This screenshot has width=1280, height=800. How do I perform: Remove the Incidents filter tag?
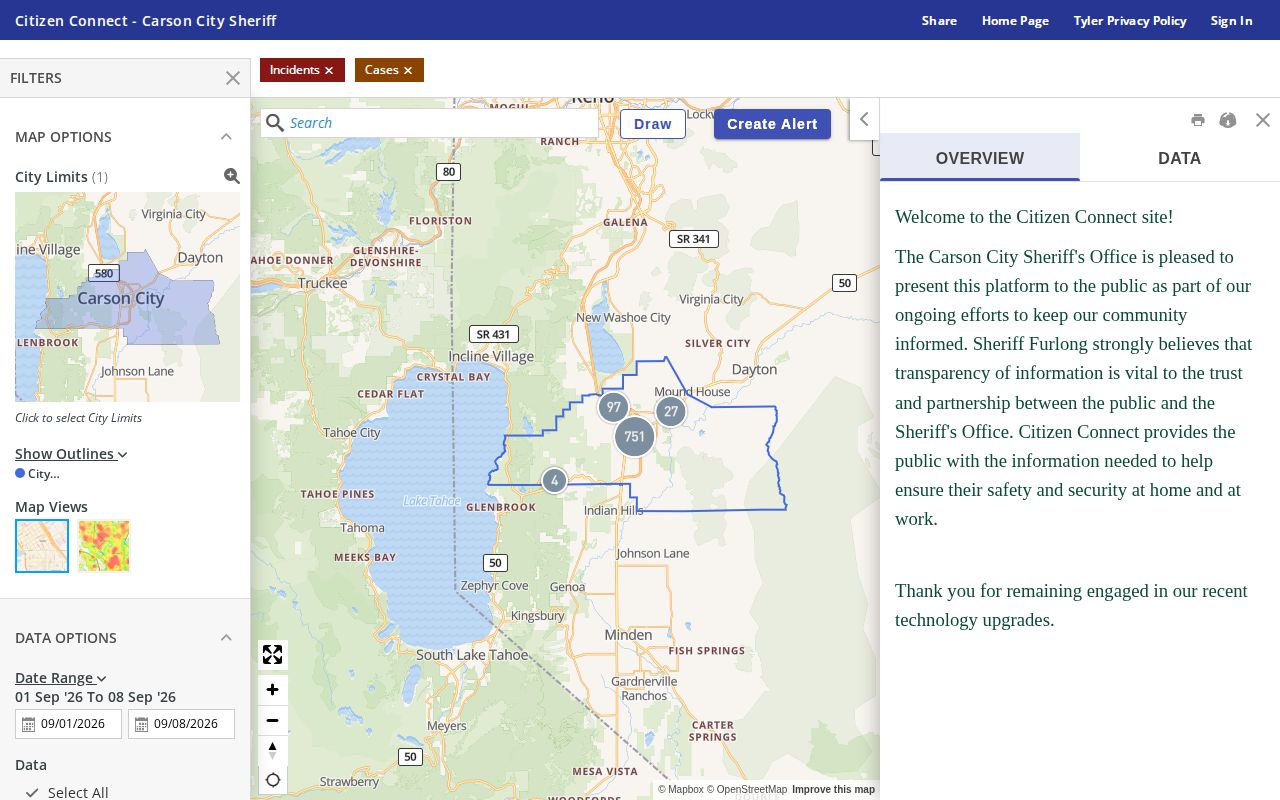(x=328, y=70)
